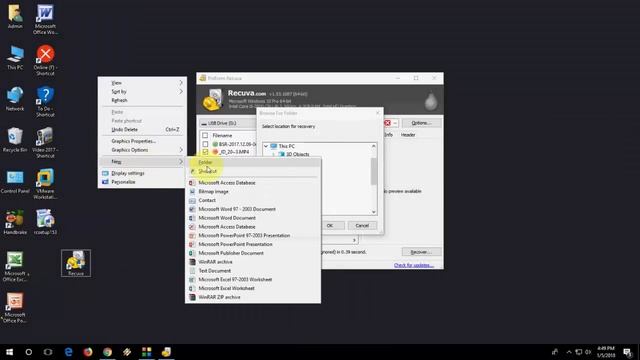This screenshot has height=360, width=640.
Task: Uncheck the _ID_20~3.MP4 file checkbox
Action: [205, 152]
